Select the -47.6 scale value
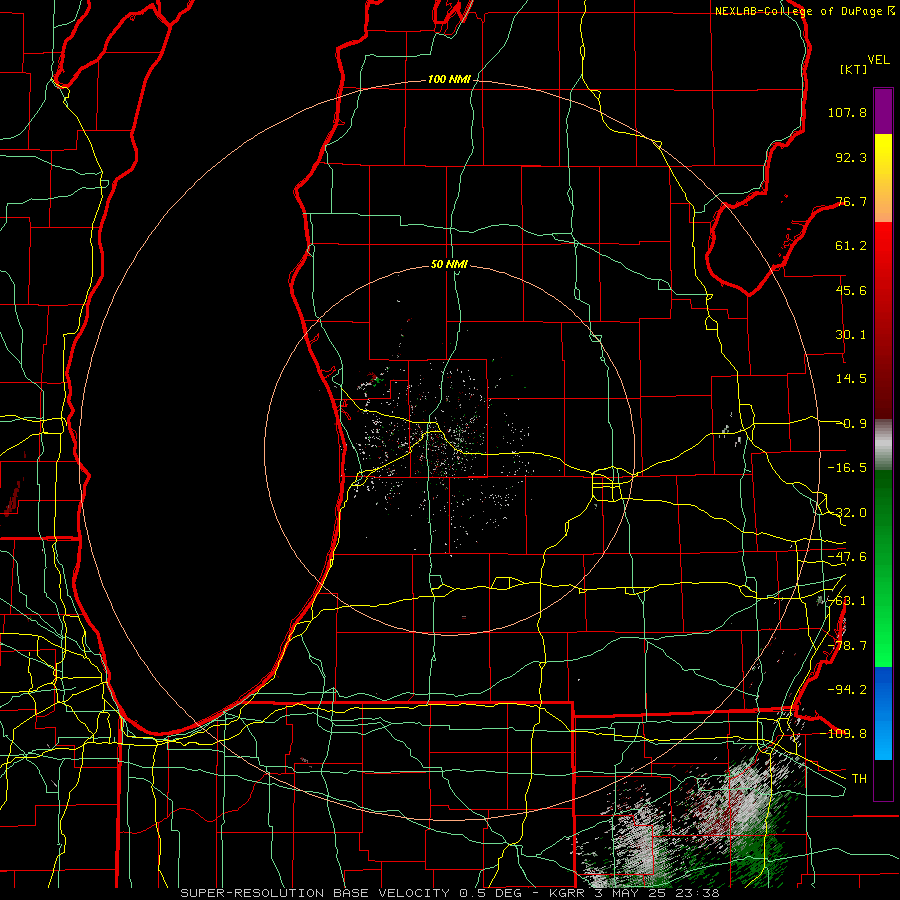The image size is (900, 900). pyautogui.click(x=847, y=556)
